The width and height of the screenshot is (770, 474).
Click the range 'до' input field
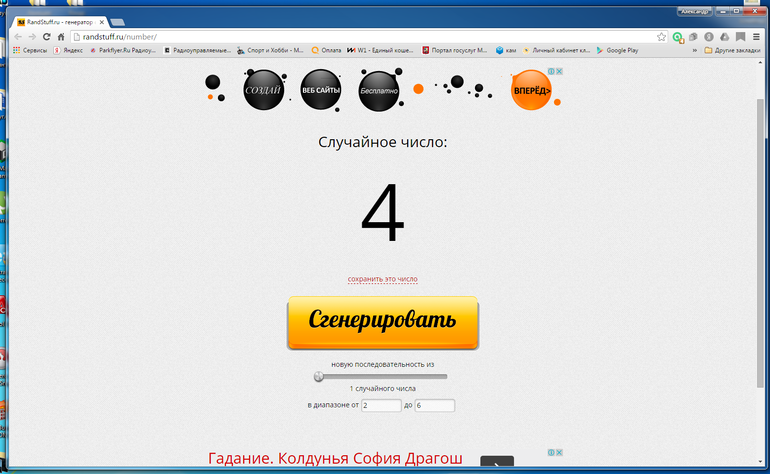tap(434, 405)
